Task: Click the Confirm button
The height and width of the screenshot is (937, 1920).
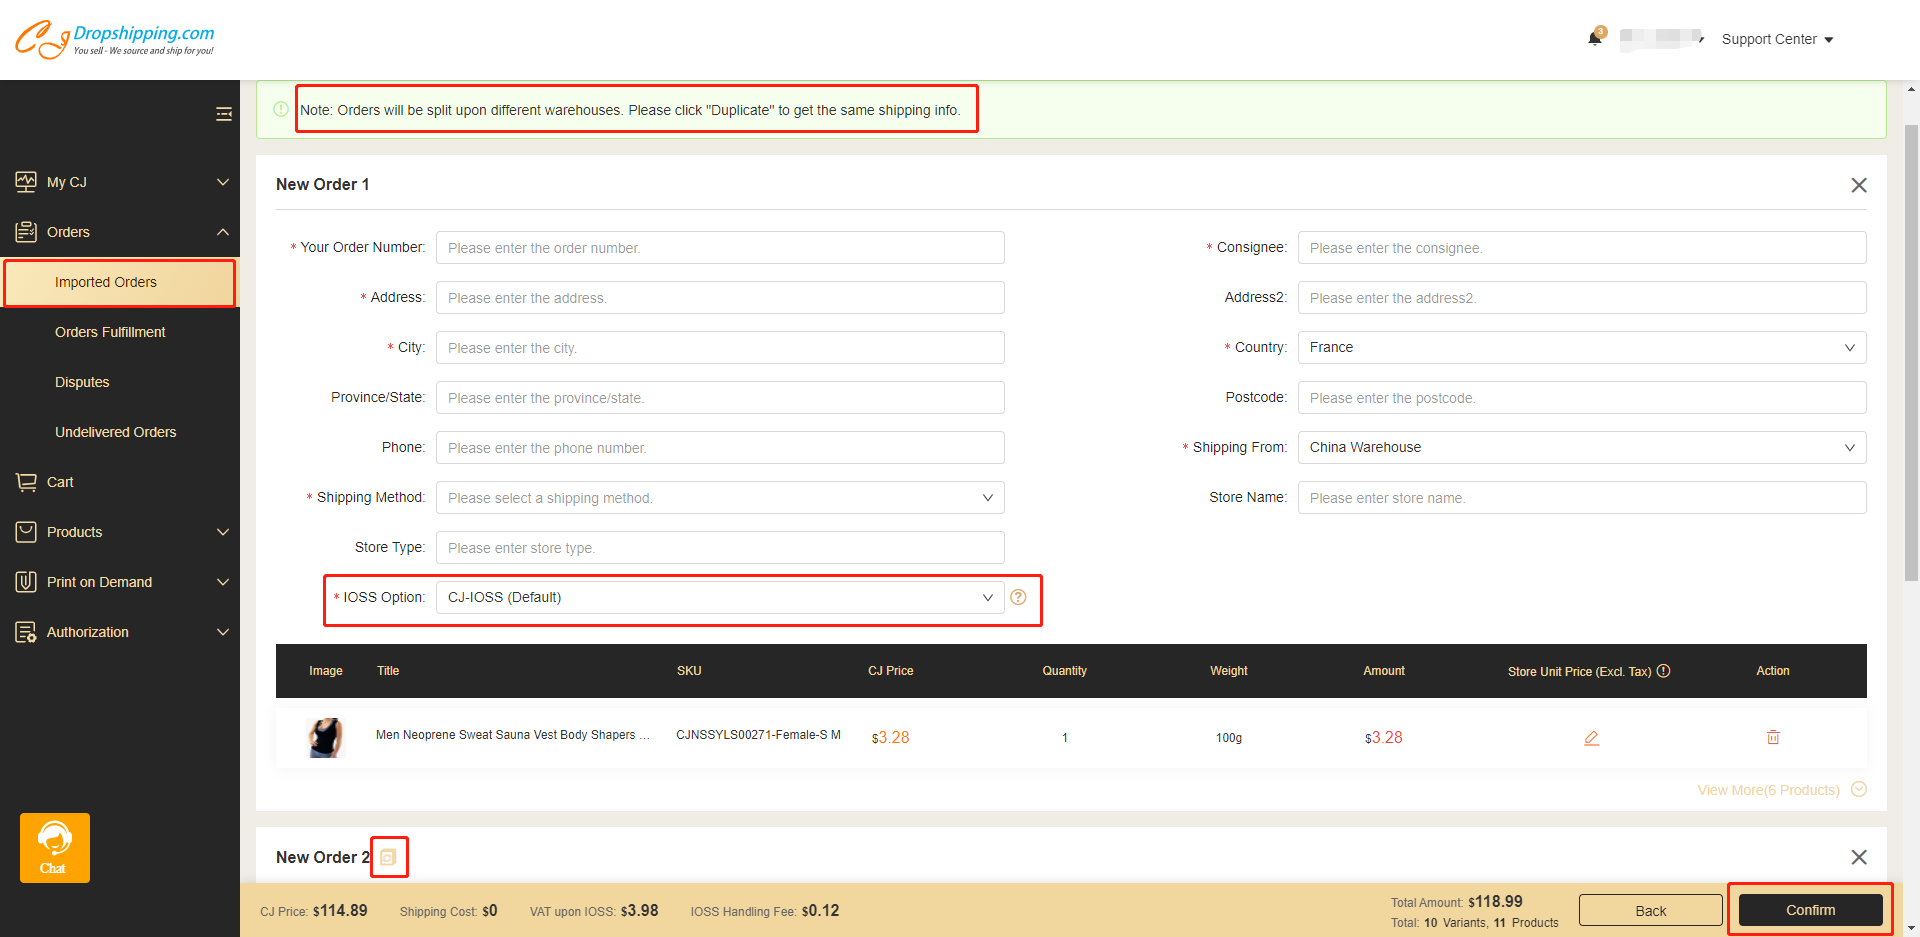Action: (x=1810, y=910)
